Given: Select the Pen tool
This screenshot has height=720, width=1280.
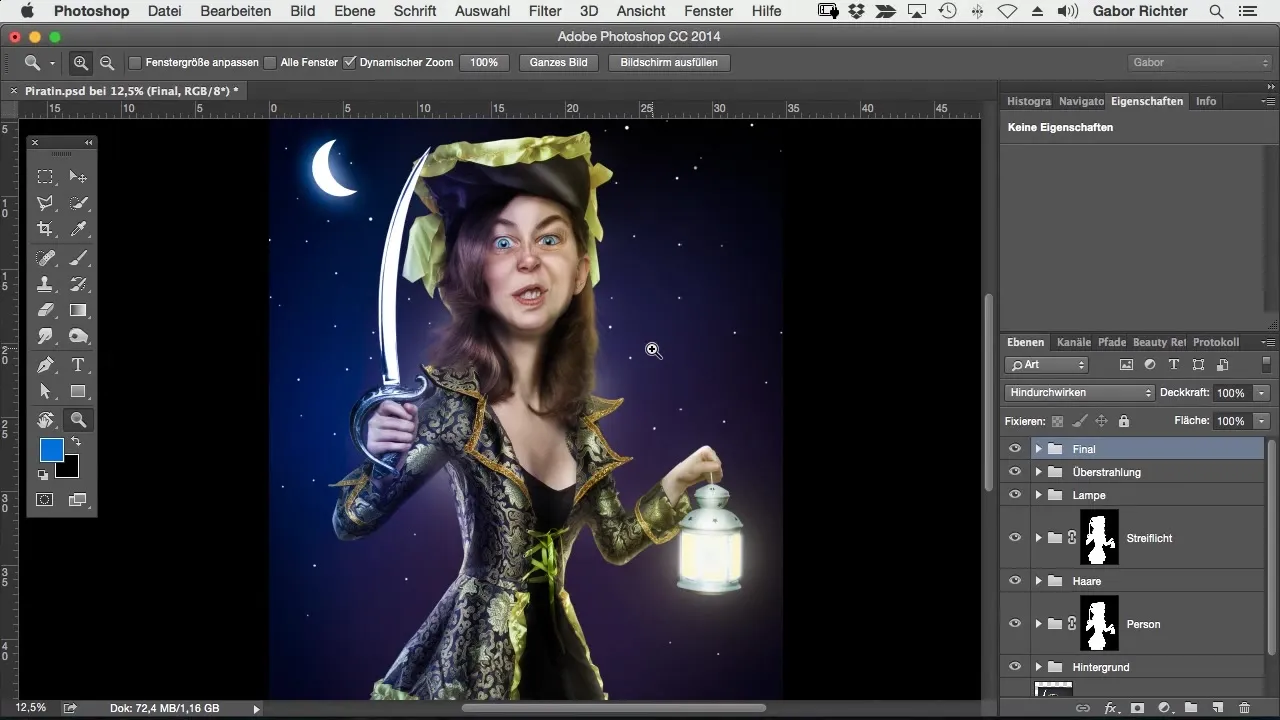Looking at the screenshot, I should click(x=45, y=365).
